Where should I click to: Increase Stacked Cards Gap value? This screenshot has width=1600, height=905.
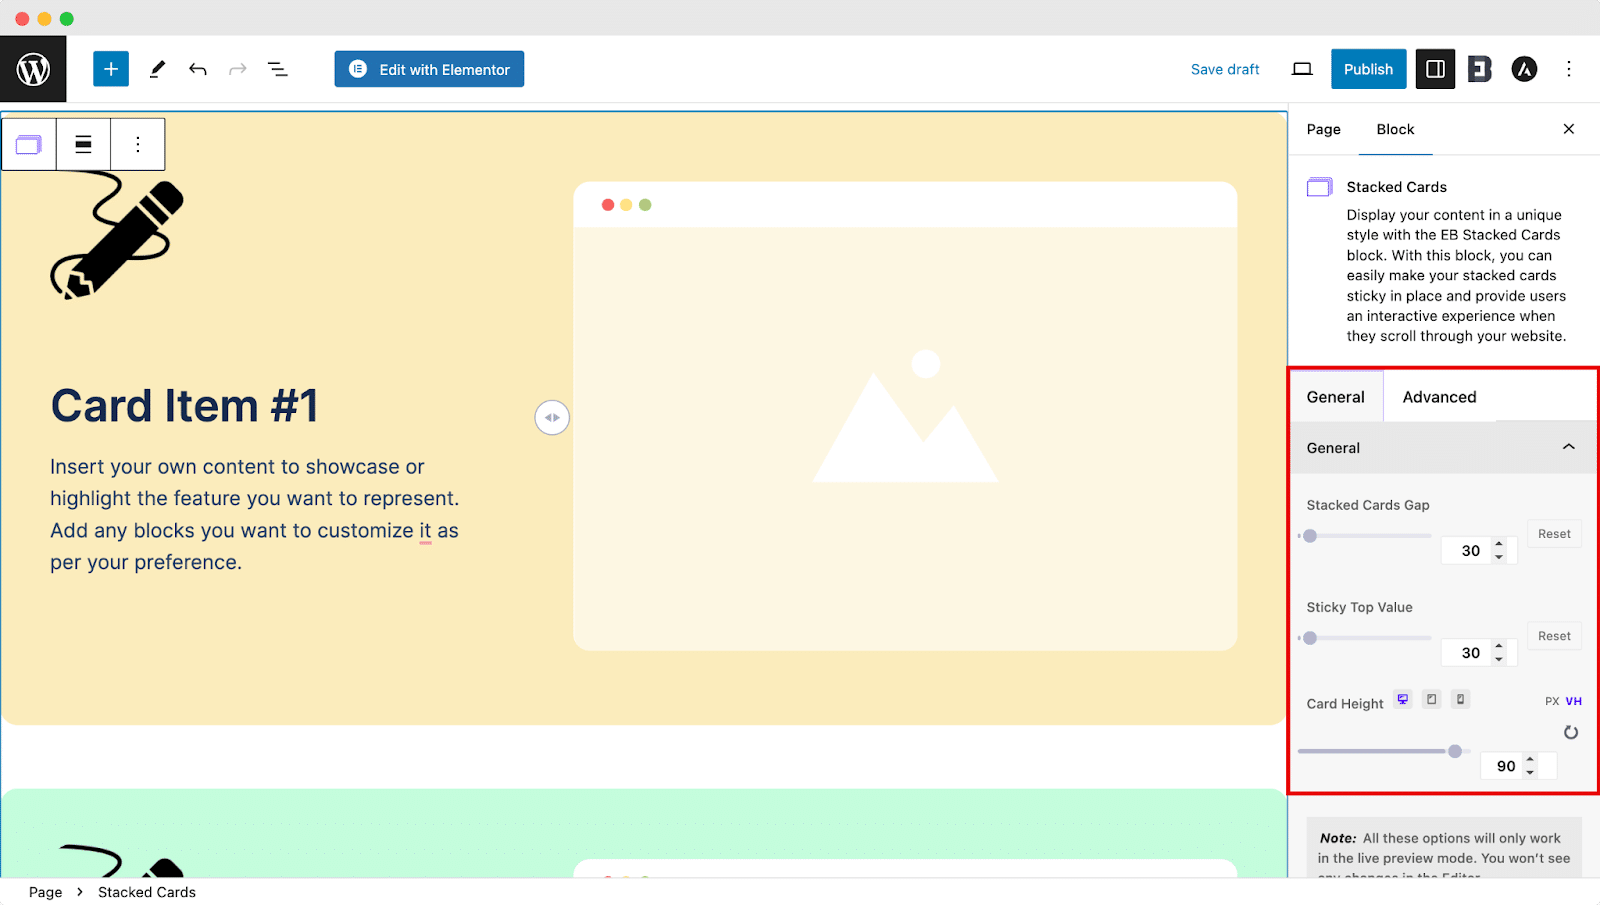(x=1499, y=544)
